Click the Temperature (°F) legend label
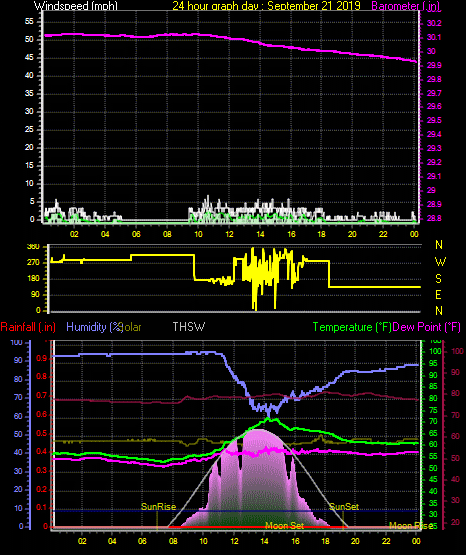 click(x=352, y=327)
